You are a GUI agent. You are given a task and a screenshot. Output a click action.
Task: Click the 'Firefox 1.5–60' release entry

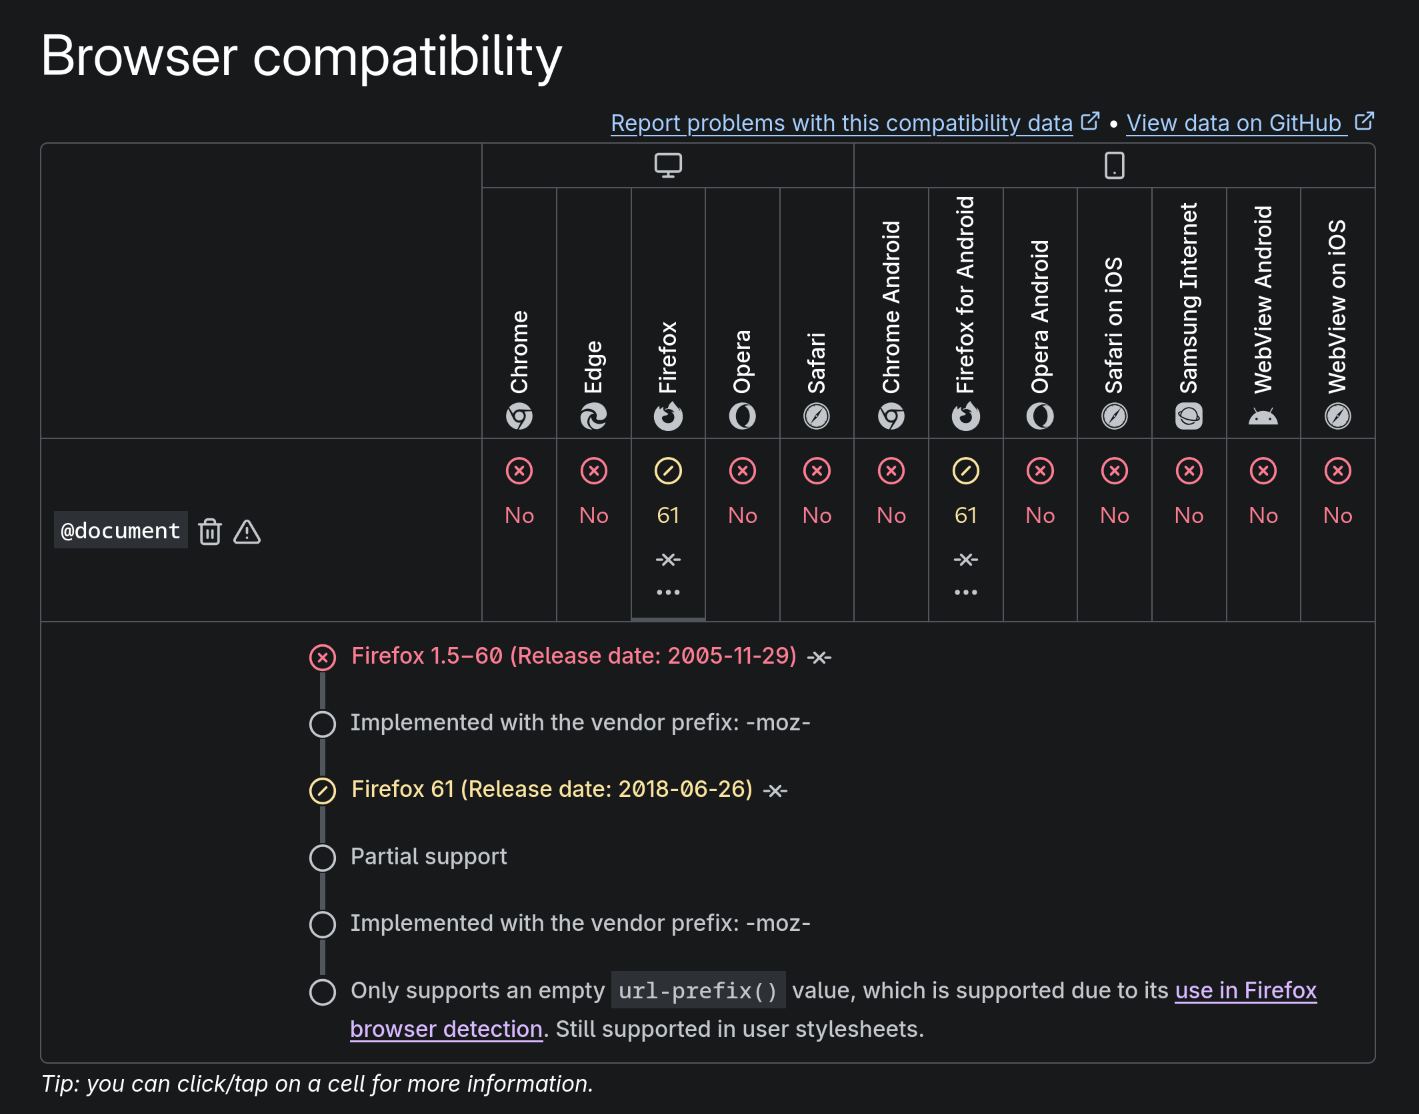pyautogui.click(x=573, y=656)
